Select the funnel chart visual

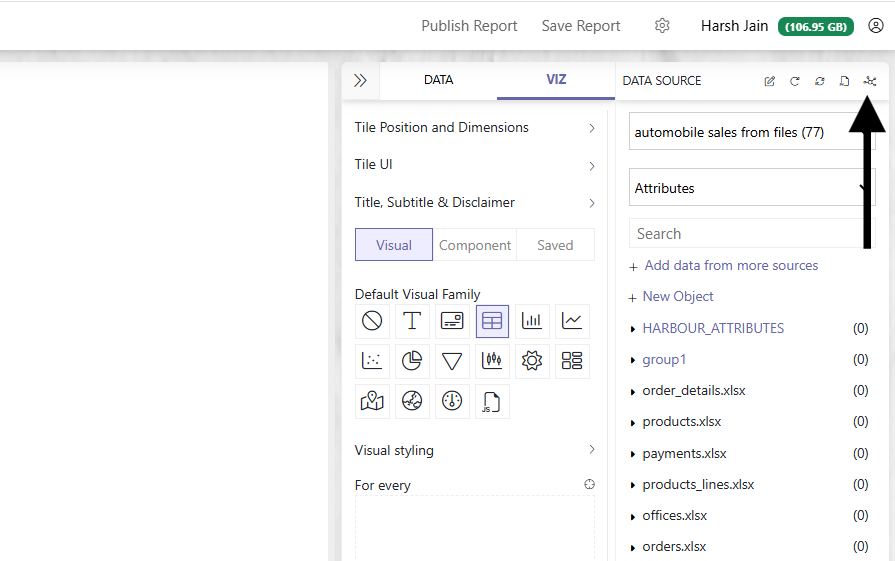(452, 361)
